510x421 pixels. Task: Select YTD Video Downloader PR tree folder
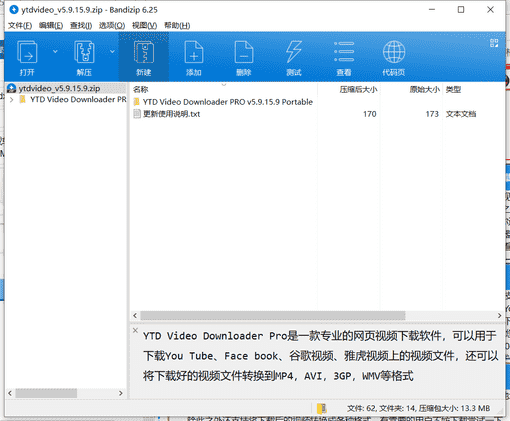click(x=78, y=99)
